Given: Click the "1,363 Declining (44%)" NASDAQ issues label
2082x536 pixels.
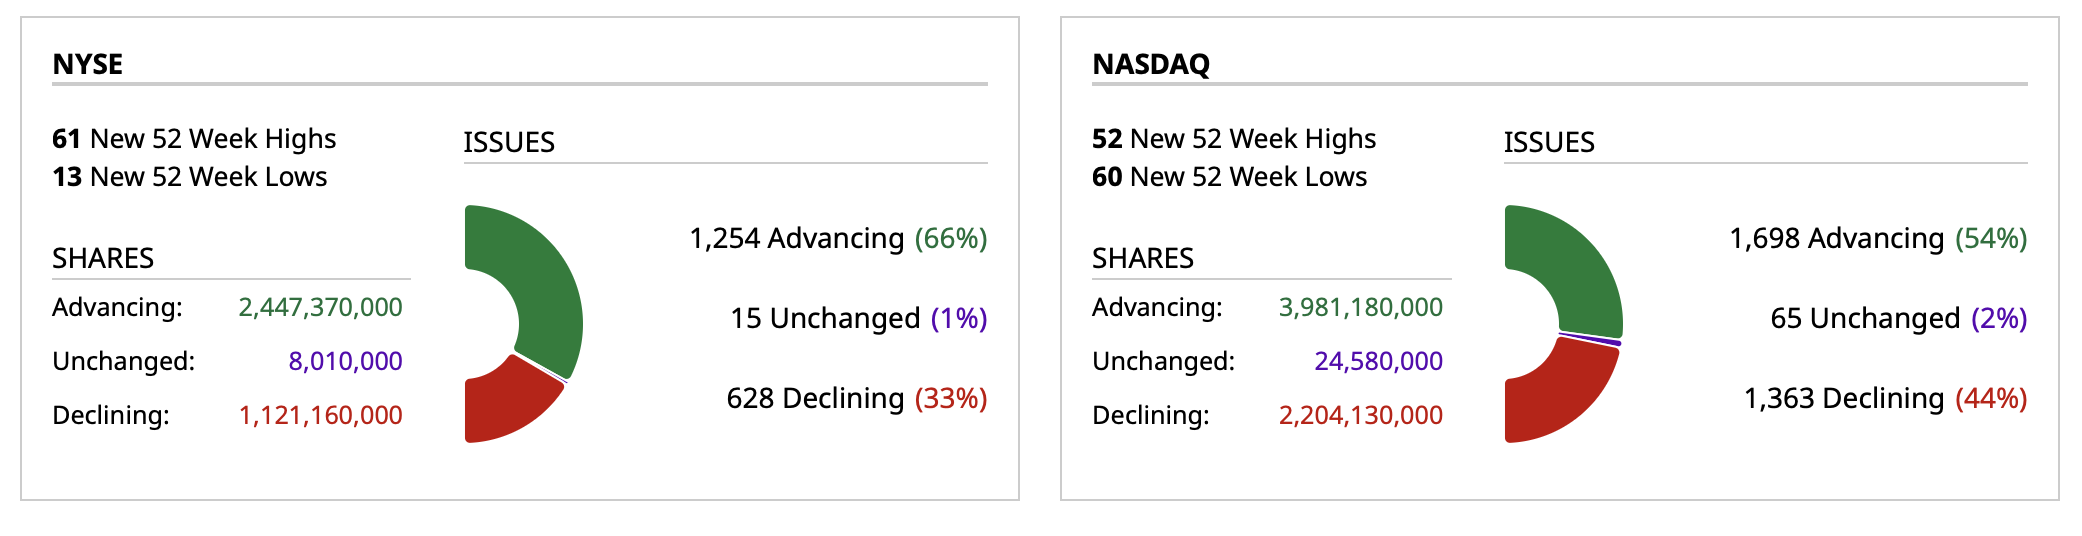Looking at the screenshot, I should (x=1885, y=398).
